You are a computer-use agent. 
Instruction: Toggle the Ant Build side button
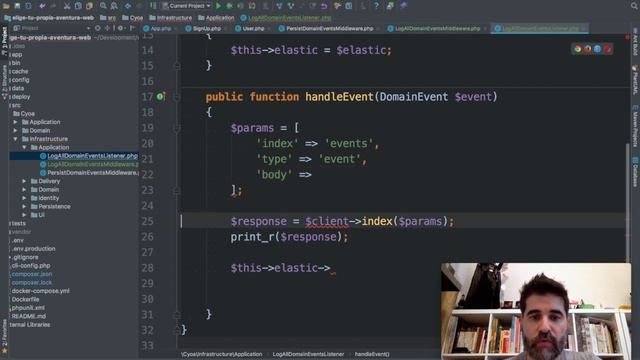click(x=635, y=42)
